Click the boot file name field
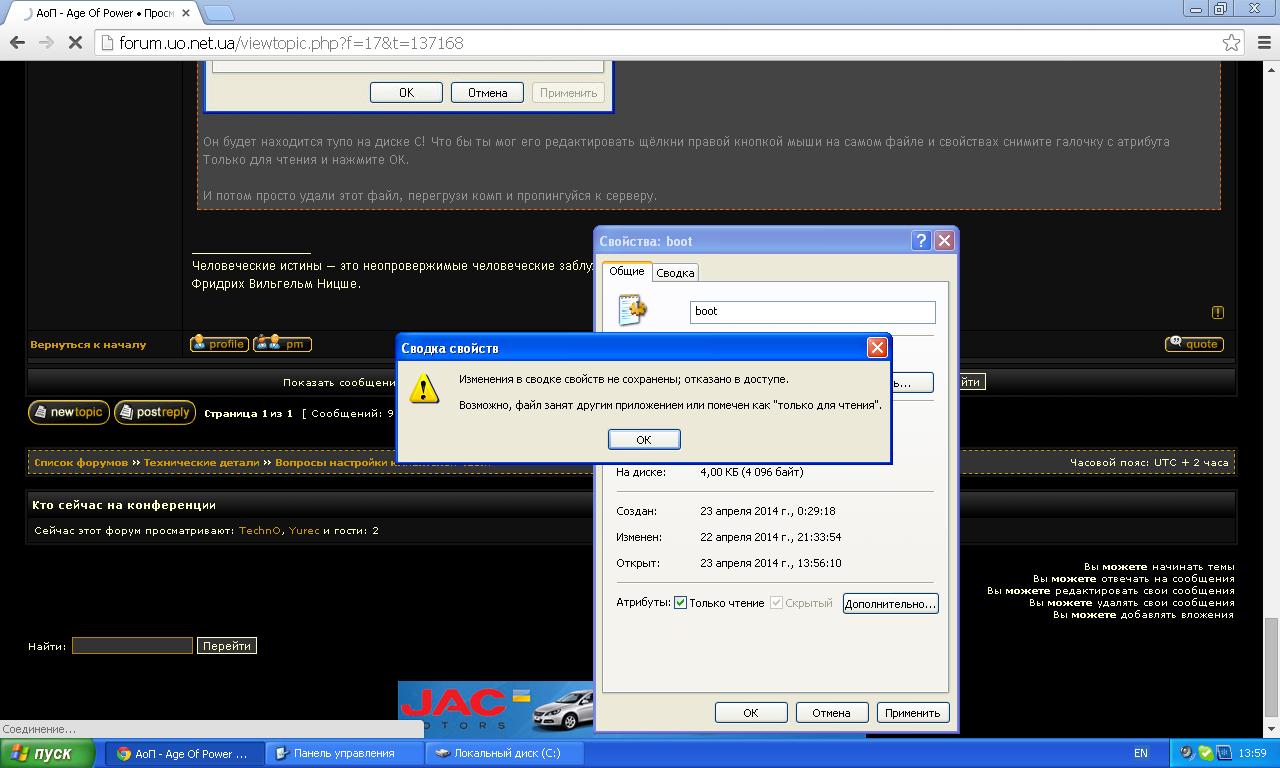Viewport: 1280px width, 768px height. (x=812, y=312)
